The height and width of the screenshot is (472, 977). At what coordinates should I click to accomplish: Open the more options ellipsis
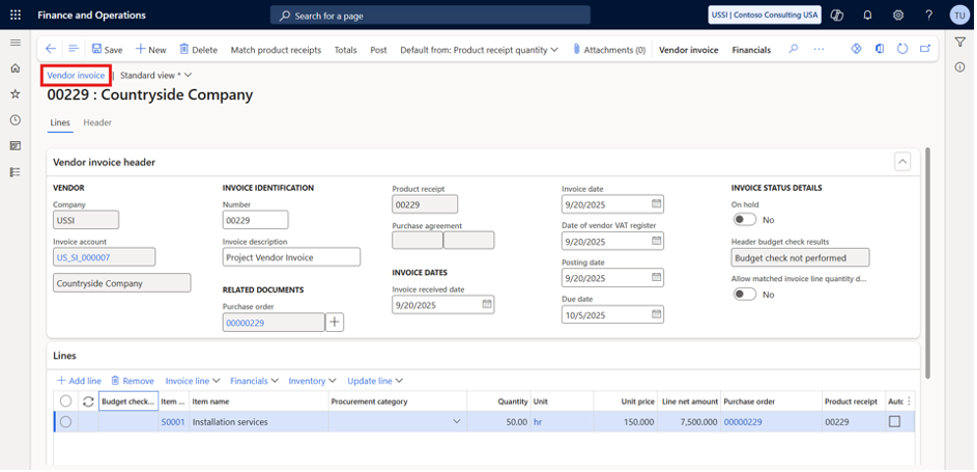pos(819,49)
